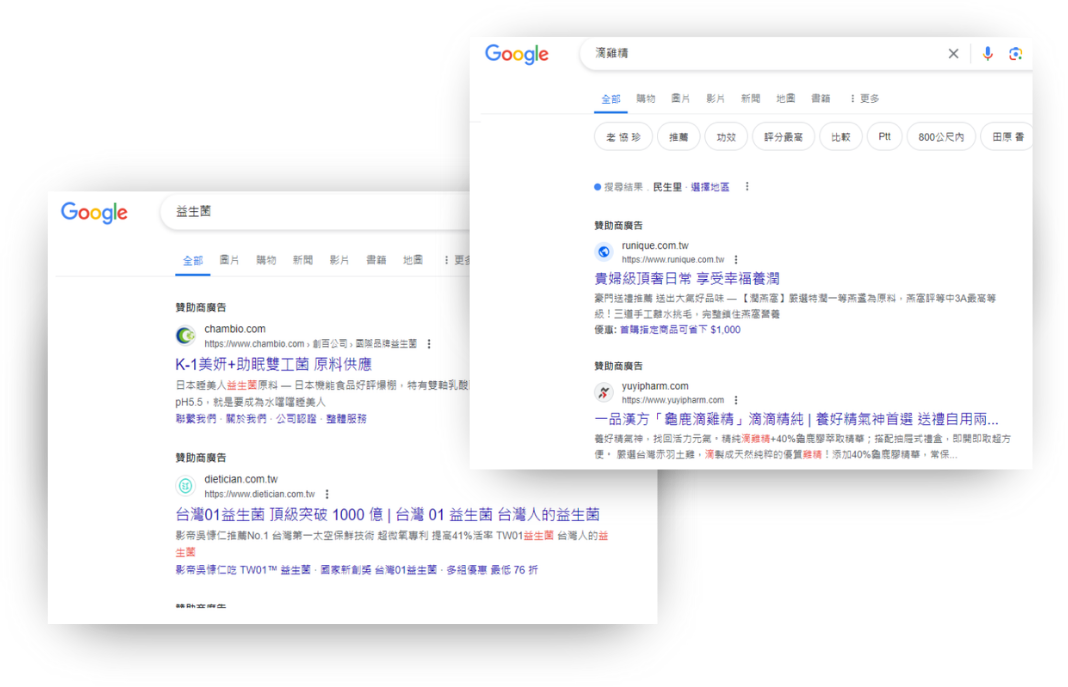Image resolution: width=1068 pixels, height=687 pixels.
Task: Start voice search via microphone icon
Action: pos(987,54)
